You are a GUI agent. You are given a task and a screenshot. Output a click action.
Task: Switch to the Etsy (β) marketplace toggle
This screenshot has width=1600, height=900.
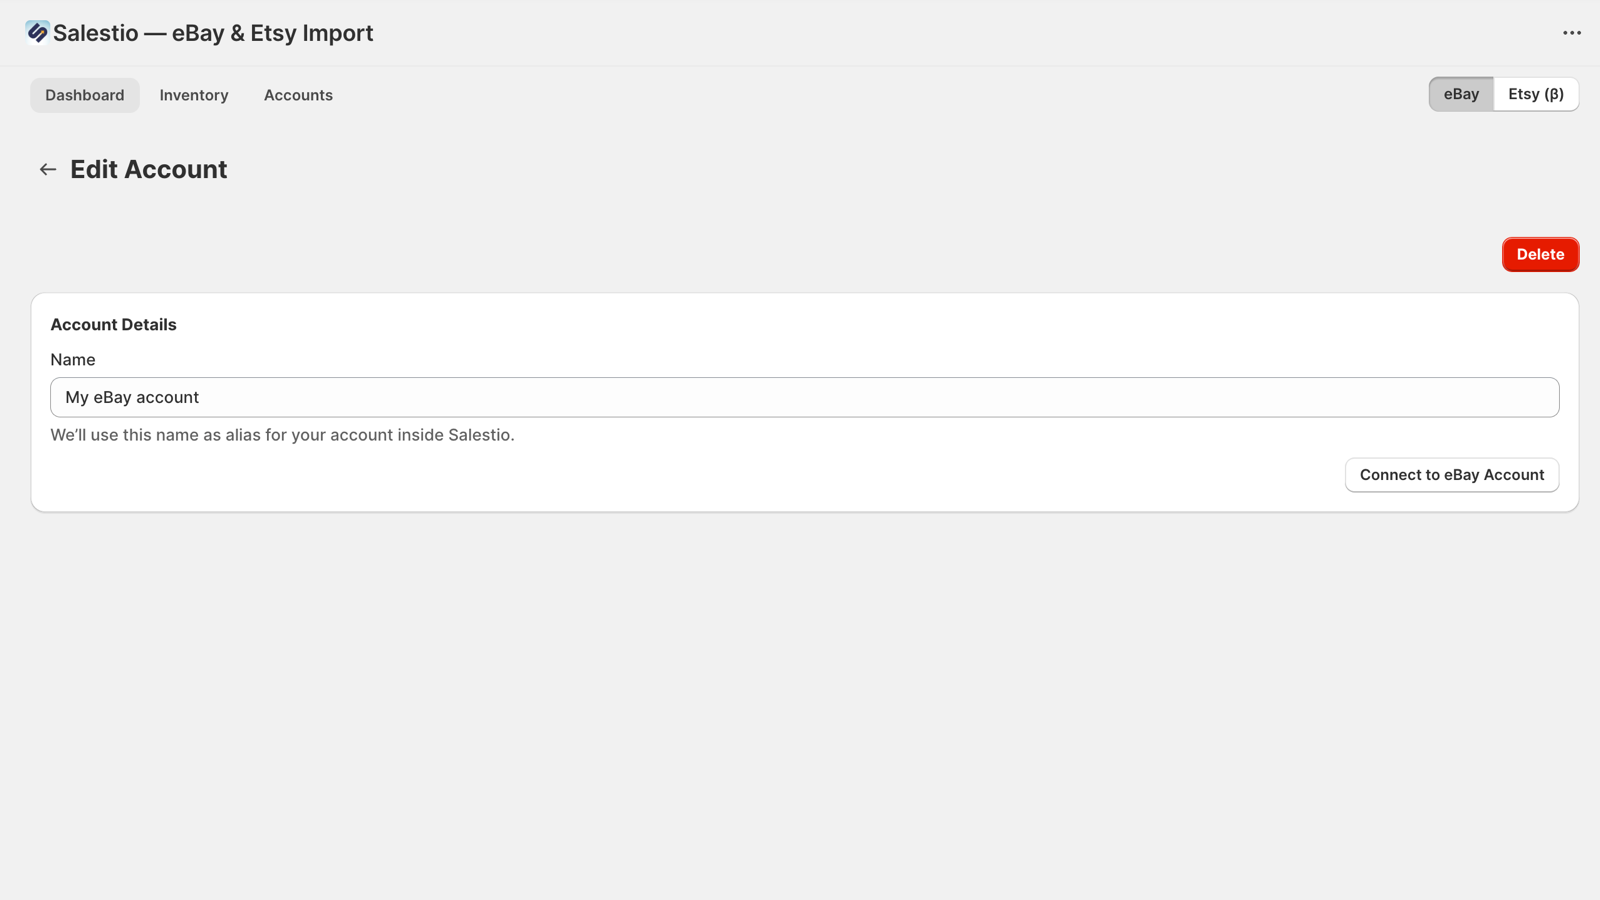(x=1535, y=94)
